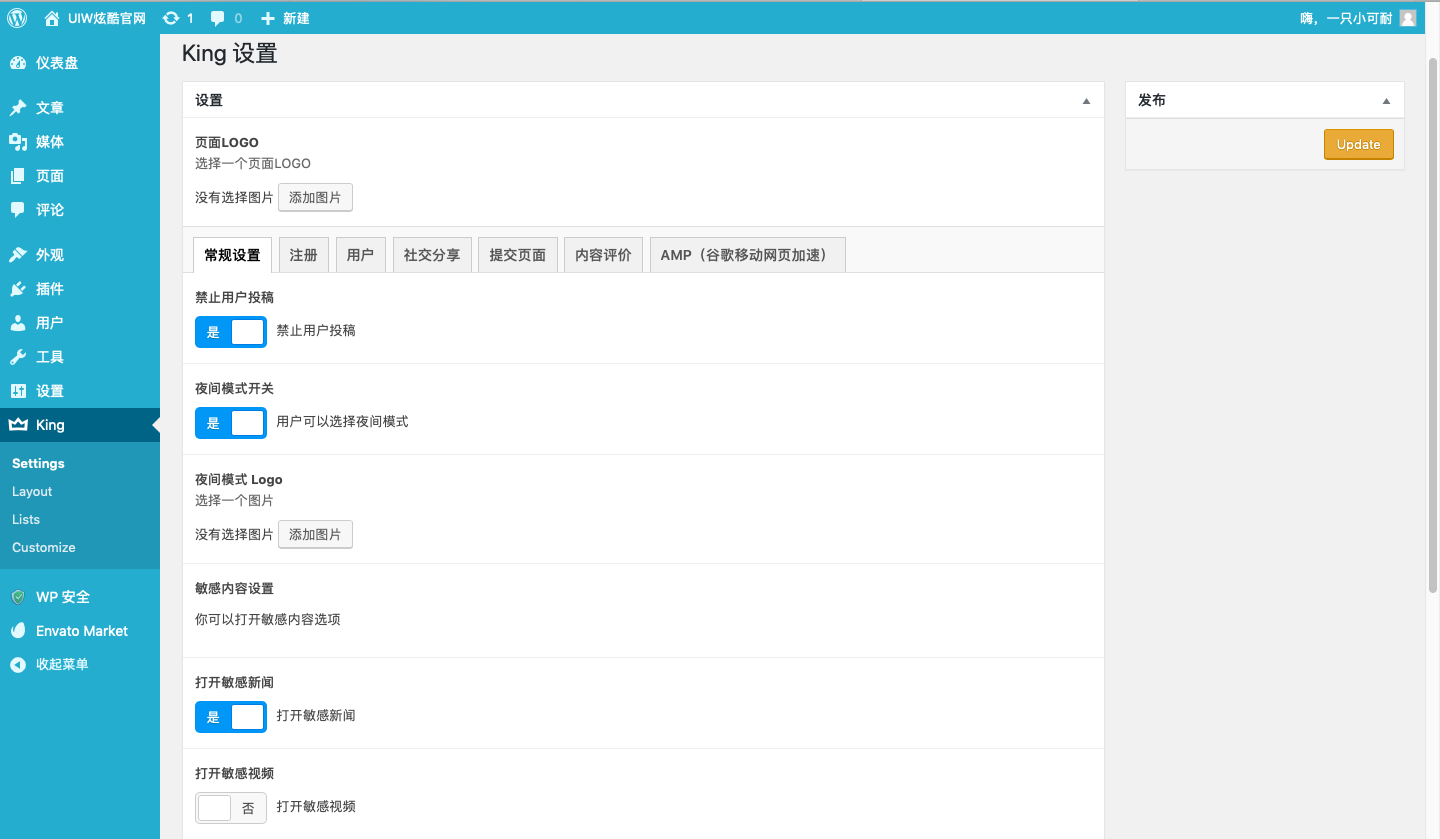Open the 仪表盘 dashboard menu
1440x839 pixels.
[56, 63]
